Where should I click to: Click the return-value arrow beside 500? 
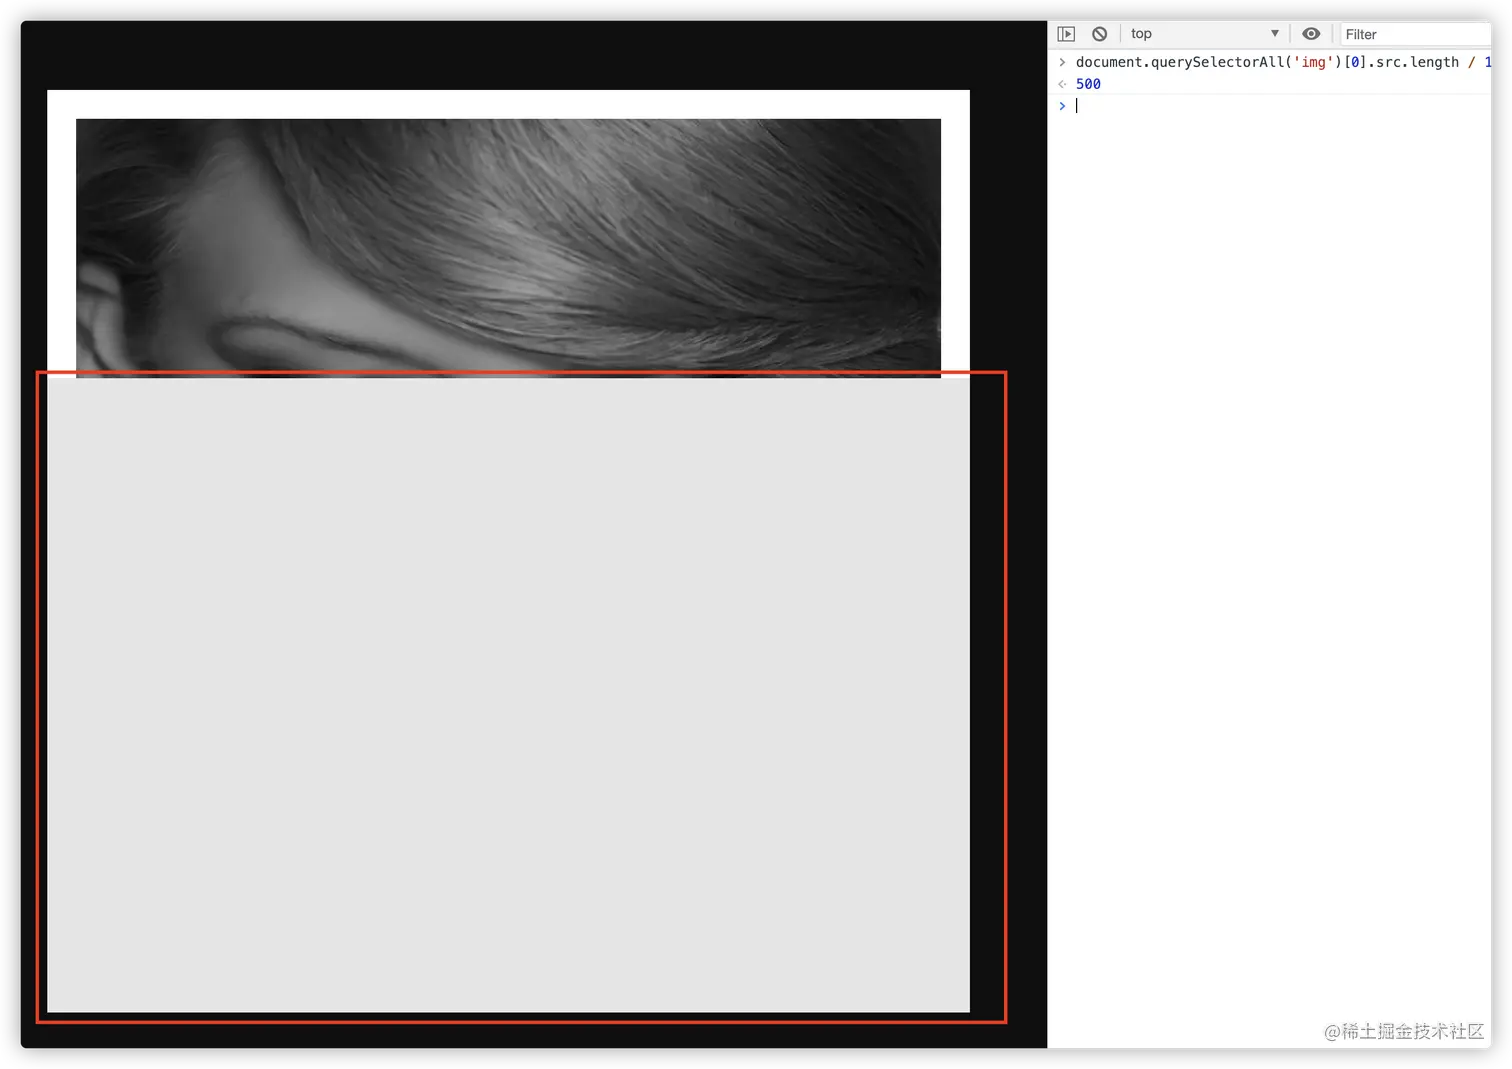(x=1061, y=84)
